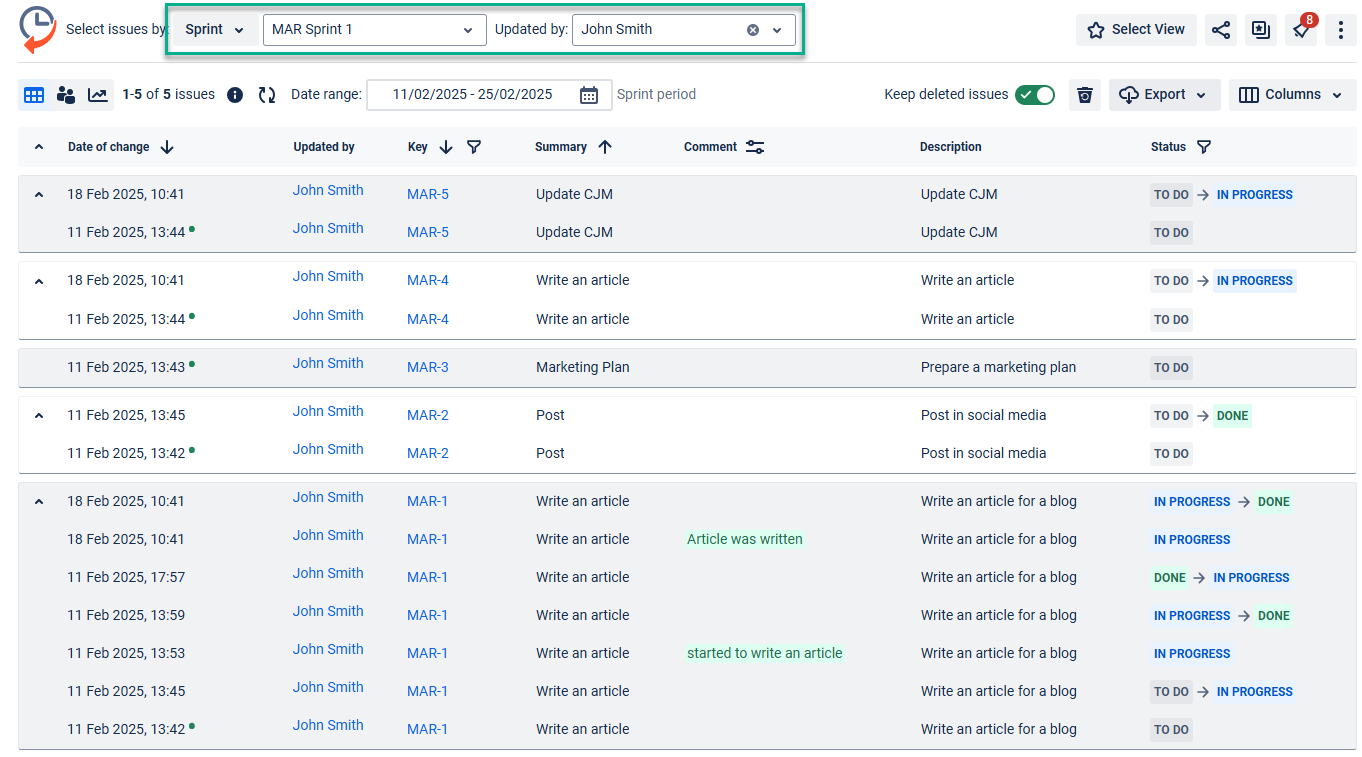Switch to the issues grid view
This screenshot has height=757, width=1362.
pyautogui.click(x=34, y=94)
